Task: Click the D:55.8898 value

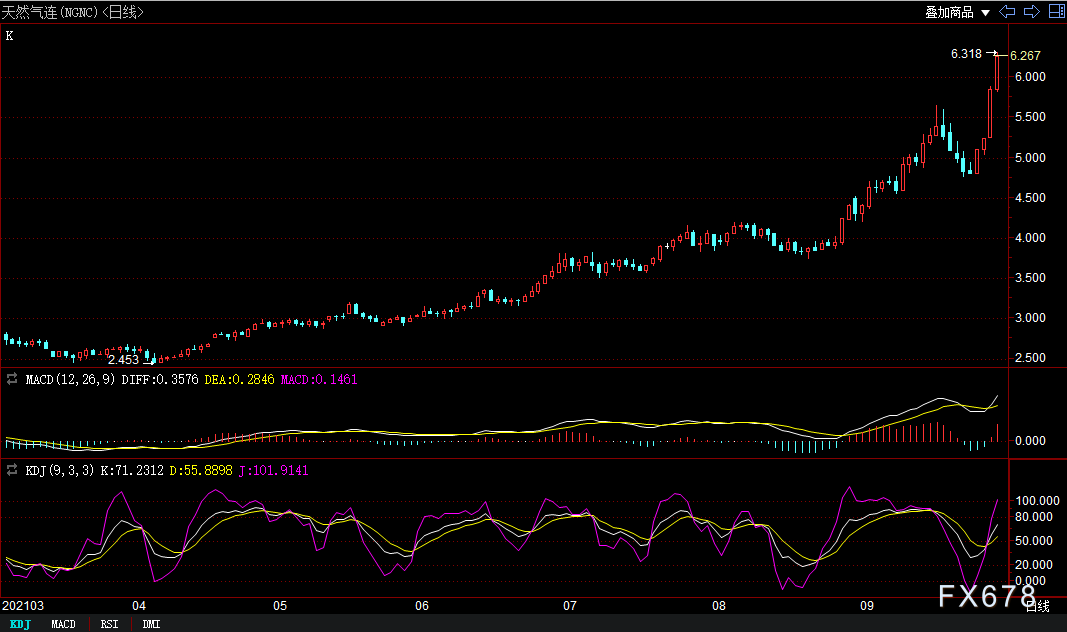Action: pos(201,470)
